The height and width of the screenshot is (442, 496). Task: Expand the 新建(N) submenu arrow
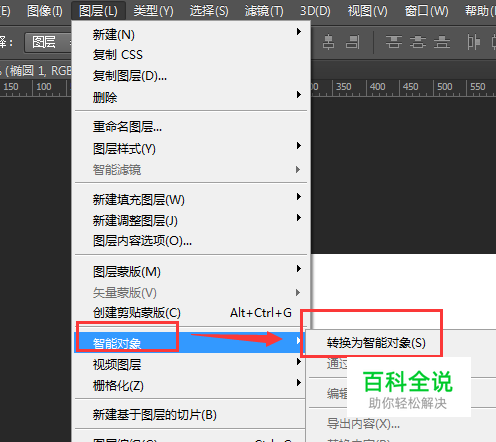point(299,32)
